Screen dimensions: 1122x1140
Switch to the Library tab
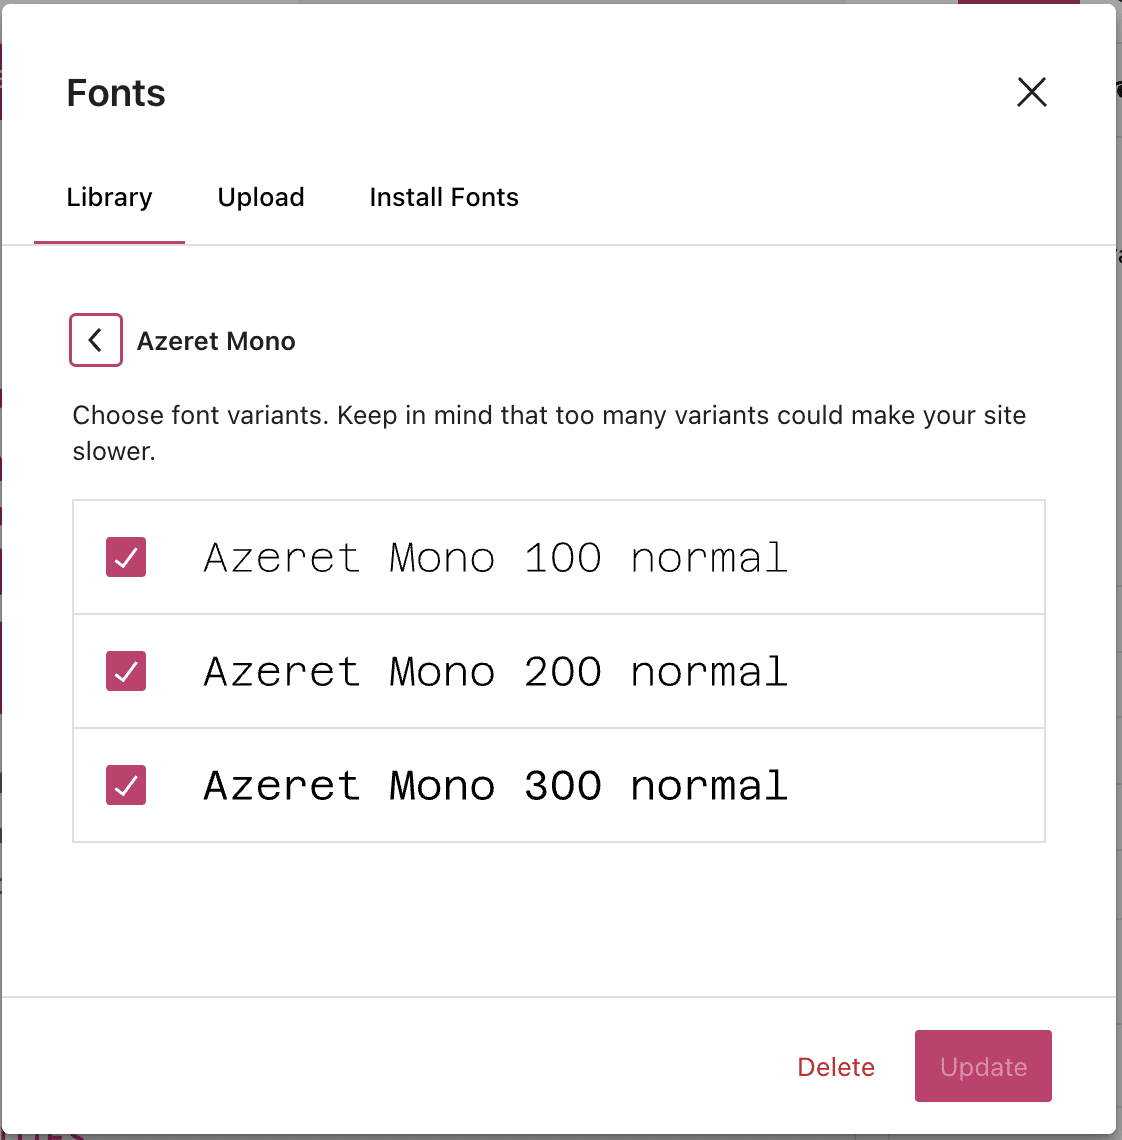pyautogui.click(x=109, y=197)
